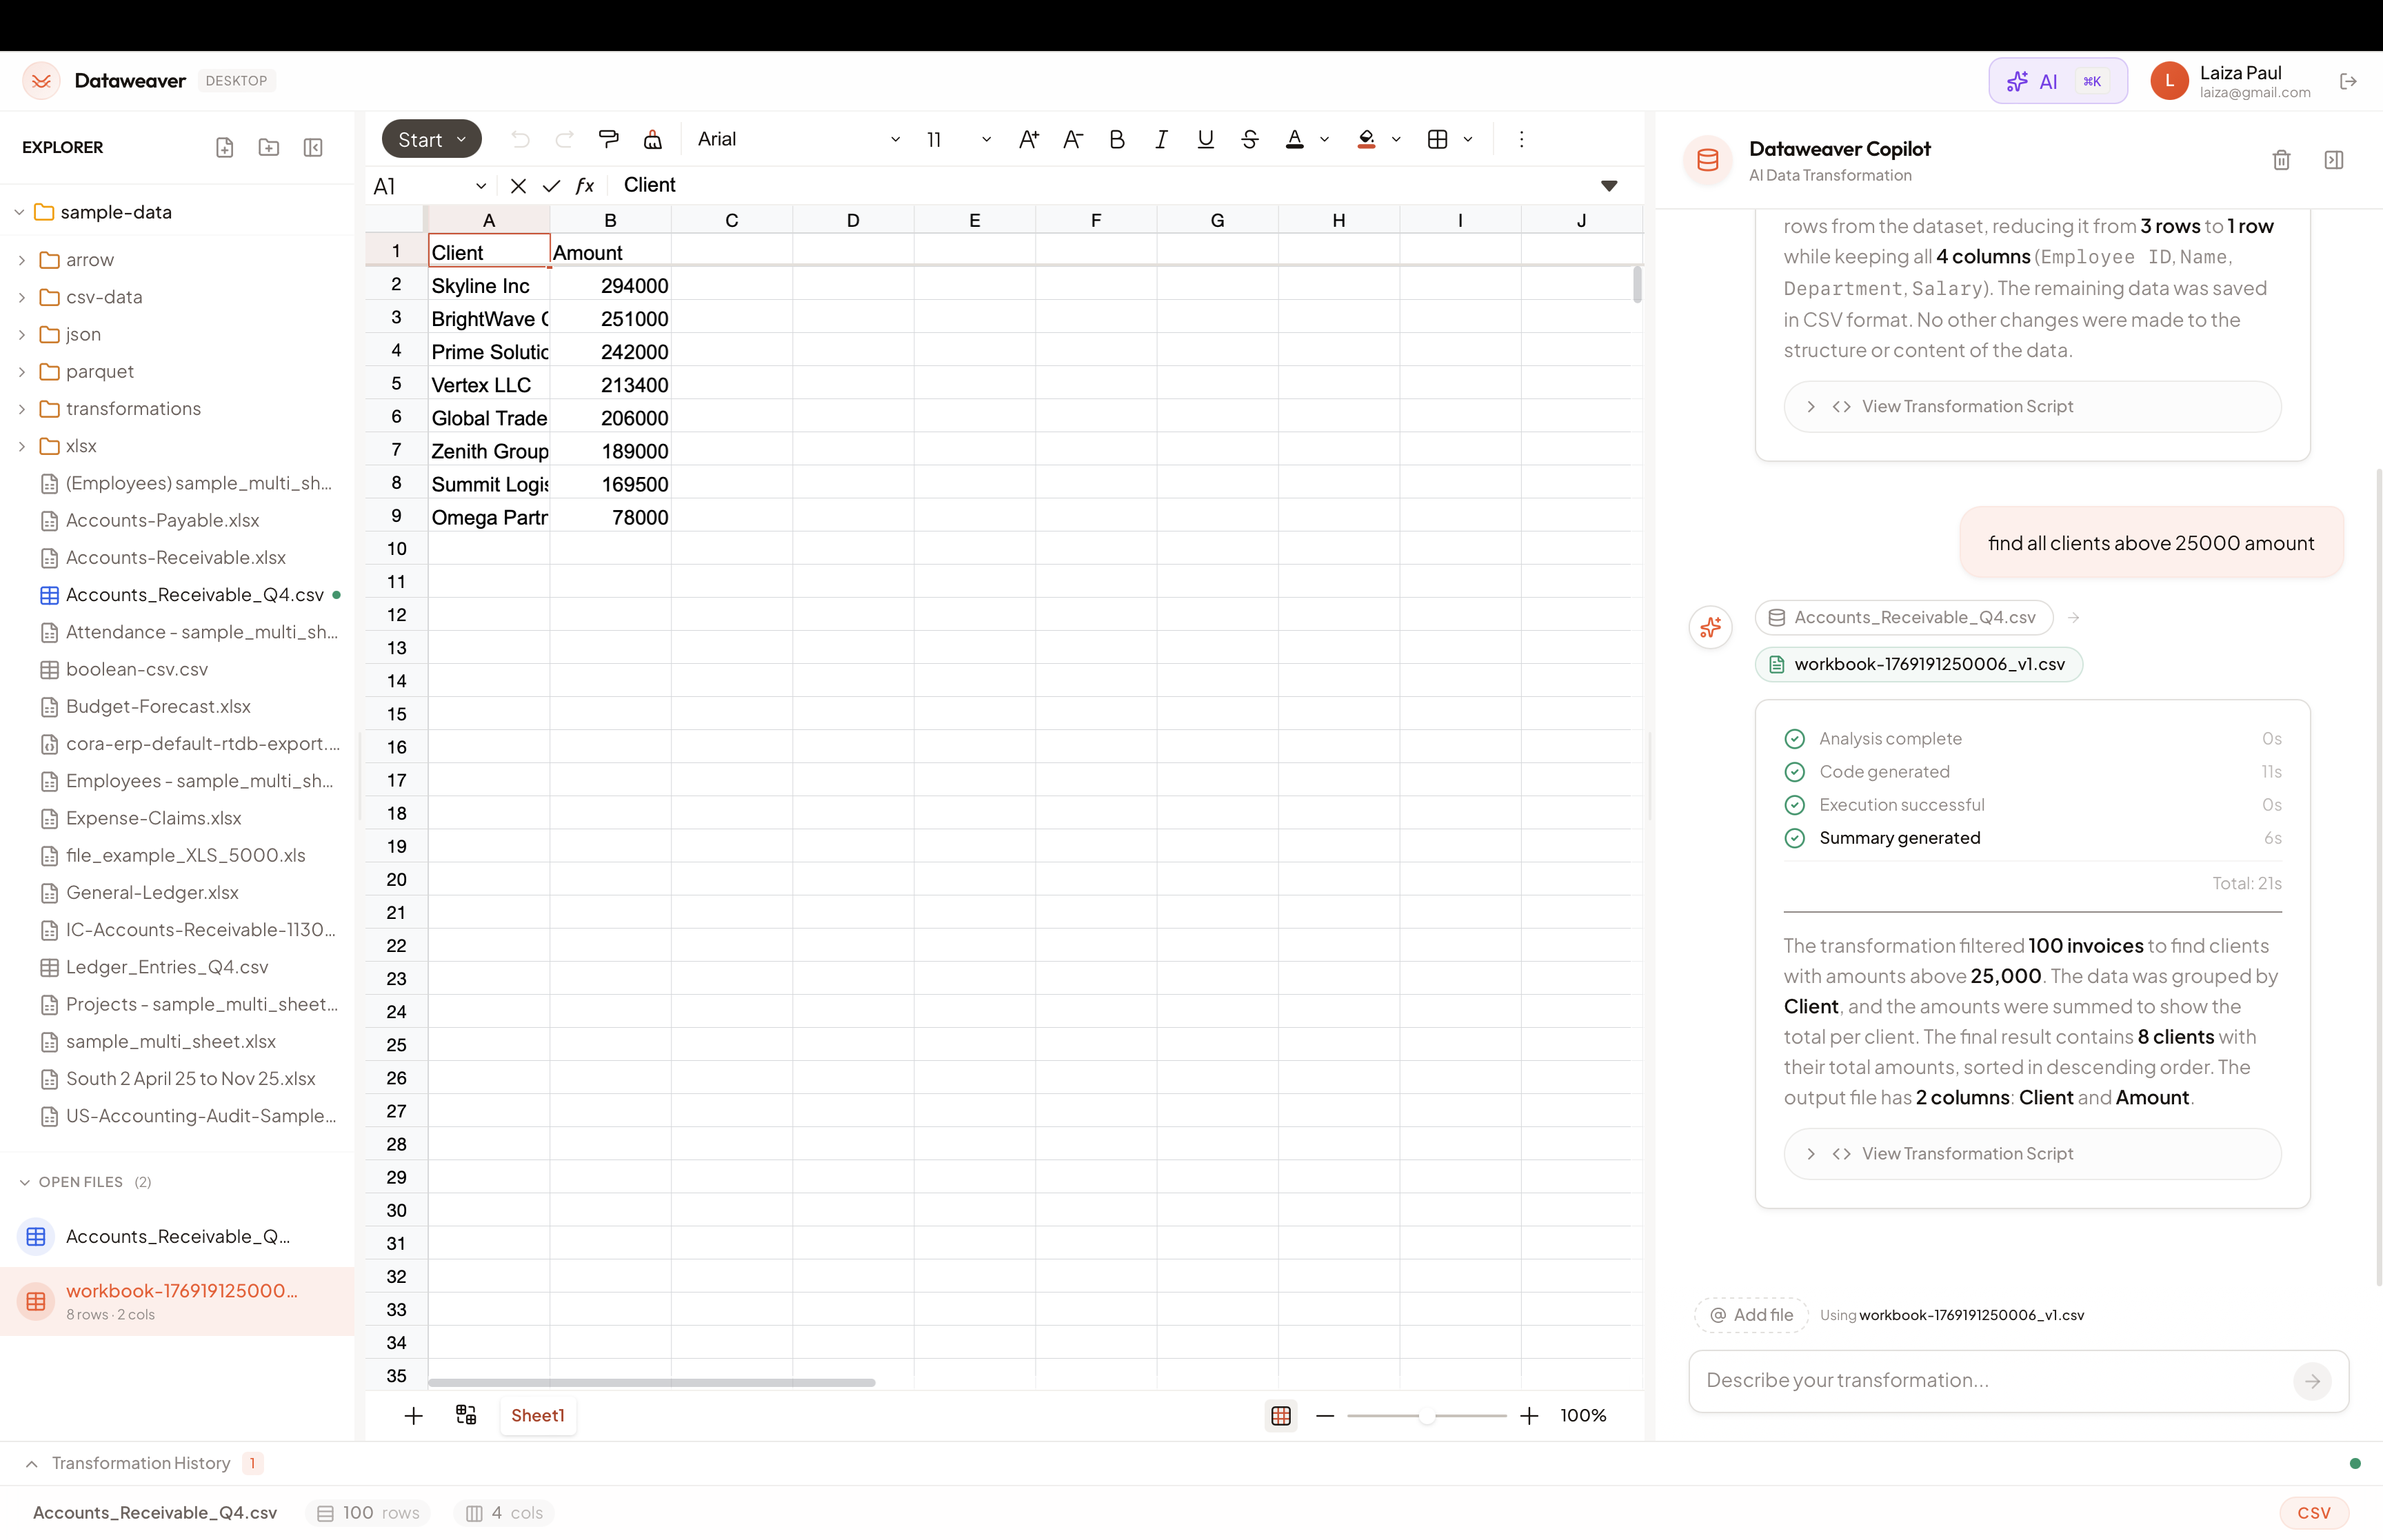2383x1540 pixels.
Task: Delete the Copilot conversation
Action: [2281, 160]
